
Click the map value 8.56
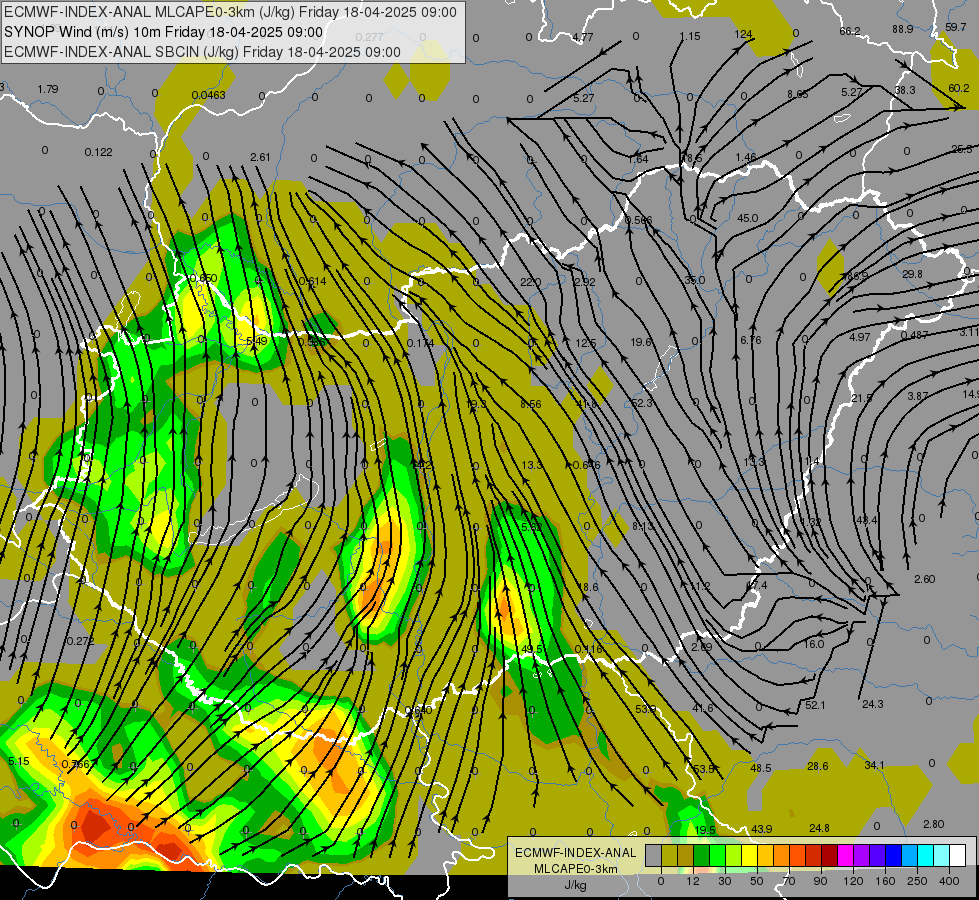click(x=531, y=404)
